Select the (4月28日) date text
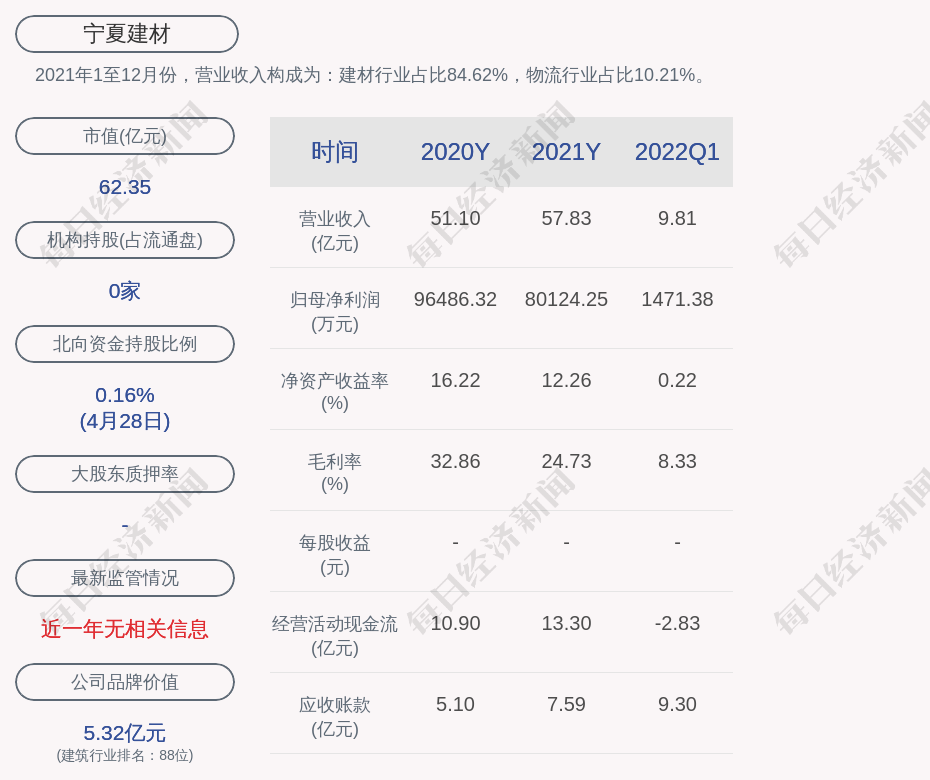Image resolution: width=930 pixels, height=780 pixels. pos(125,421)
